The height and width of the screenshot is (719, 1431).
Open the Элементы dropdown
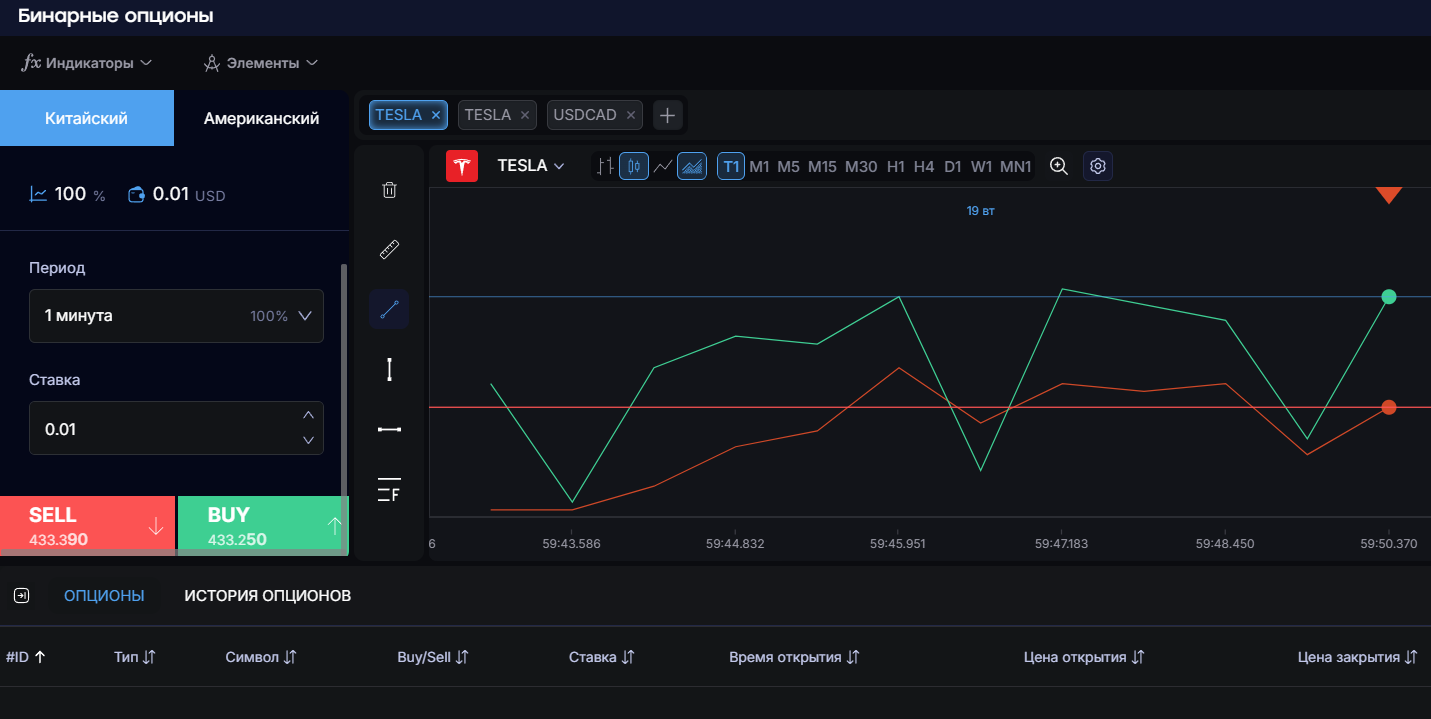click(x=261, y=63)
